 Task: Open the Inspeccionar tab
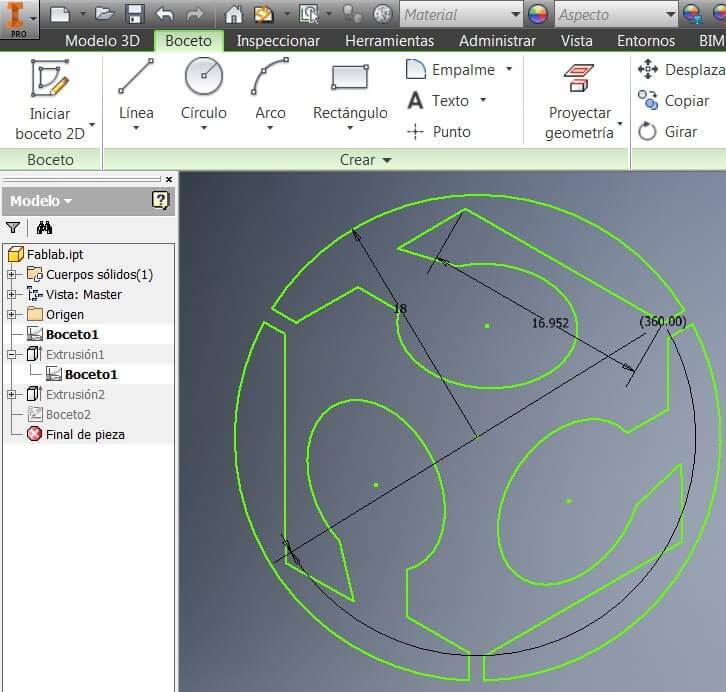[x=278, y=41]
